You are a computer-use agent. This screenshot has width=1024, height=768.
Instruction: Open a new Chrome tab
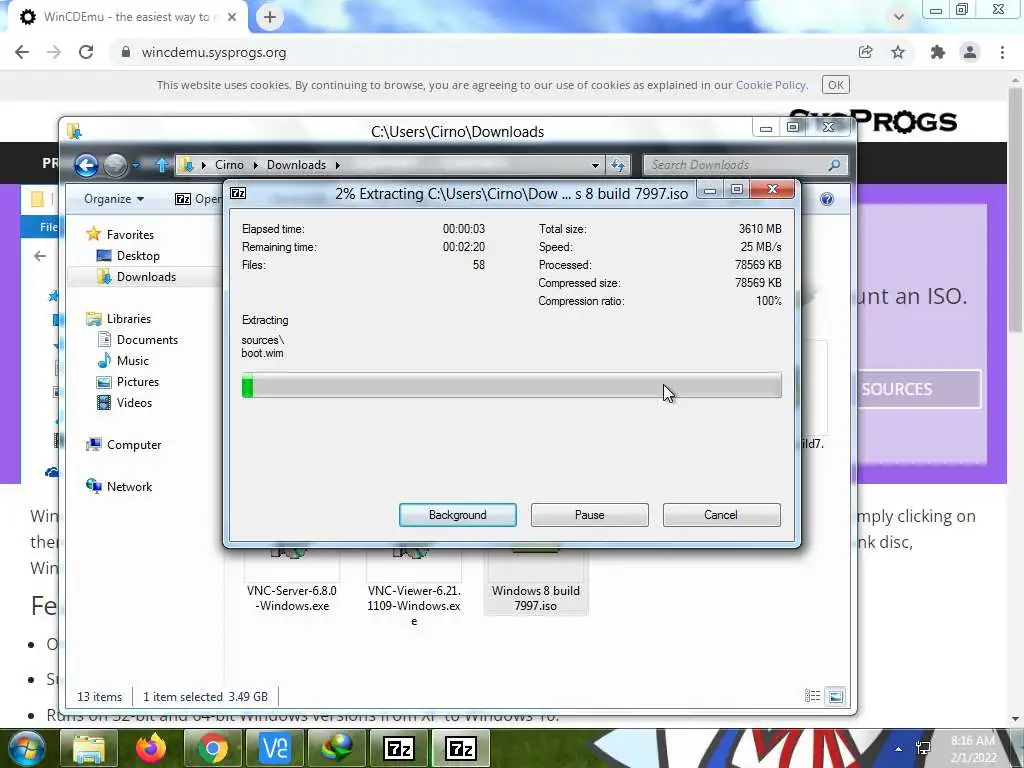(x=270, y=17)
